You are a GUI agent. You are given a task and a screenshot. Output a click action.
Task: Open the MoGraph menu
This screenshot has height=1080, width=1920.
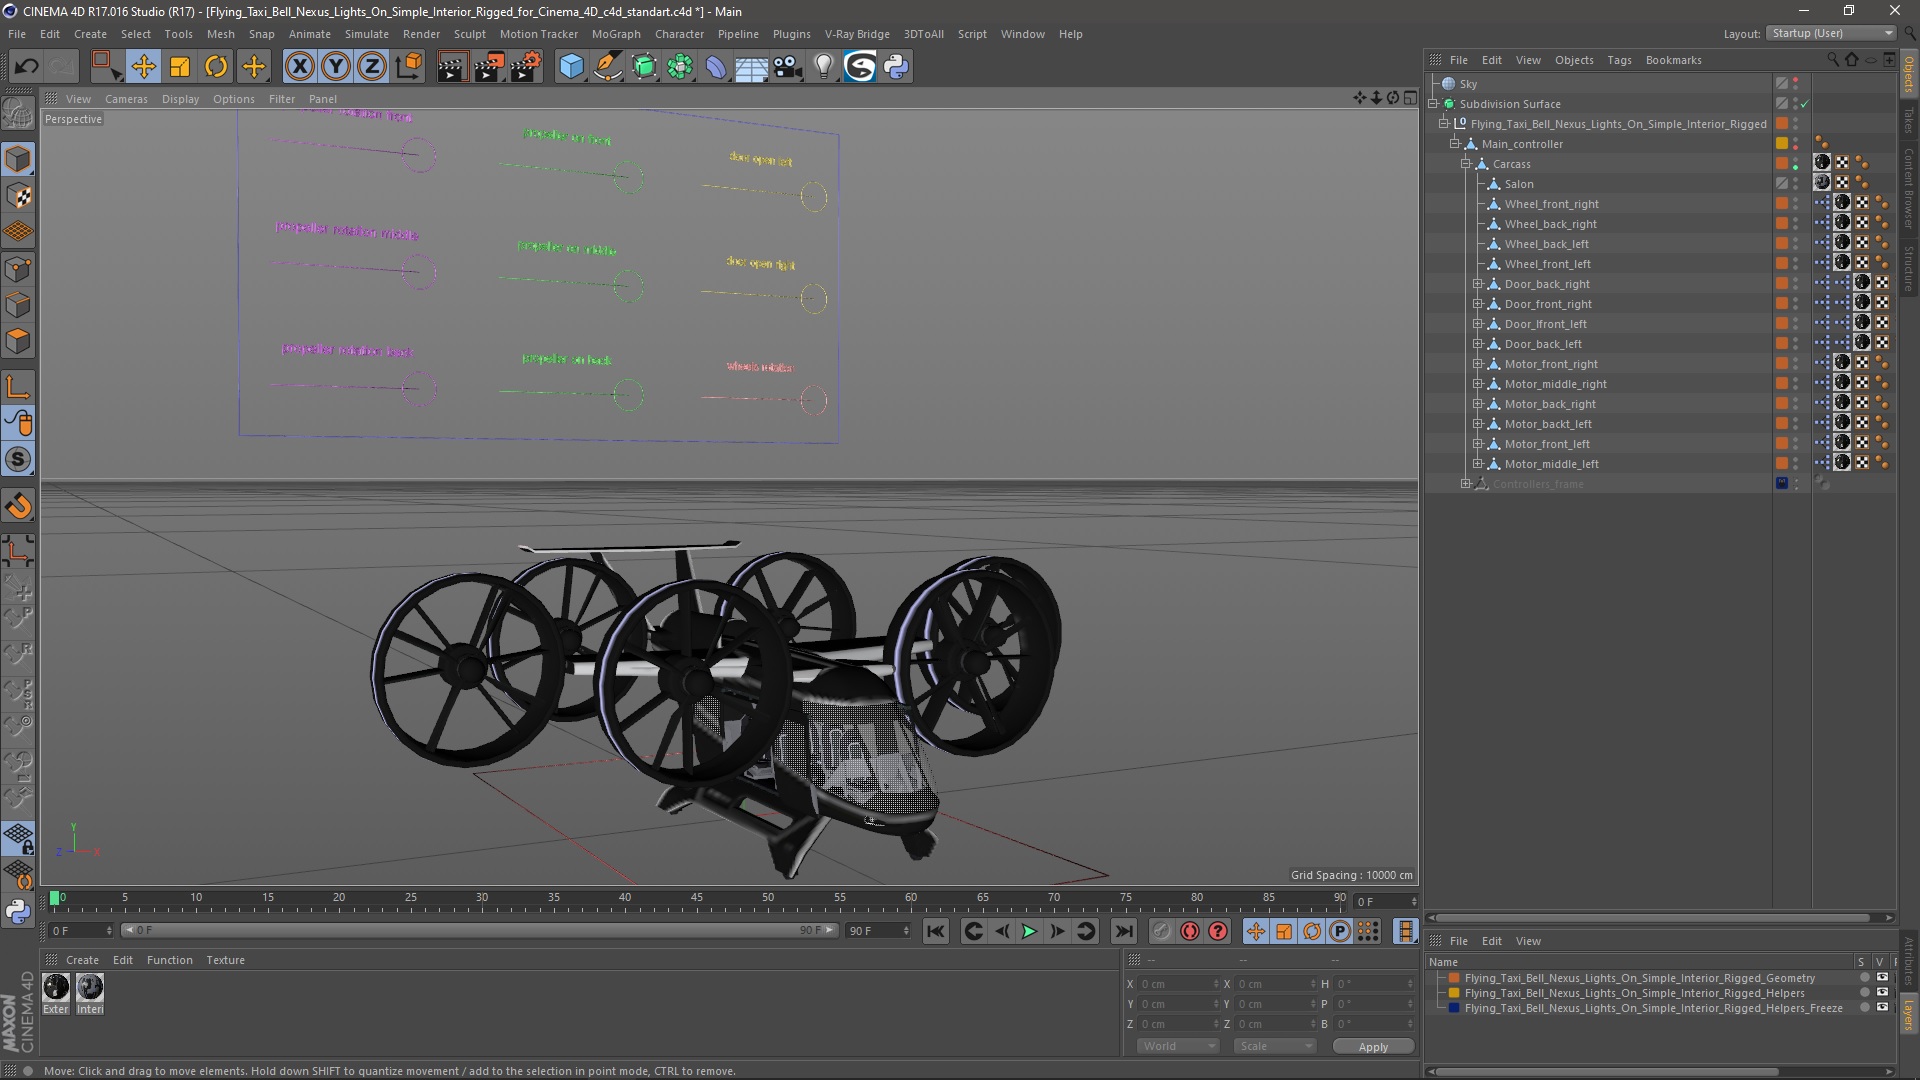tap(615, 34)
